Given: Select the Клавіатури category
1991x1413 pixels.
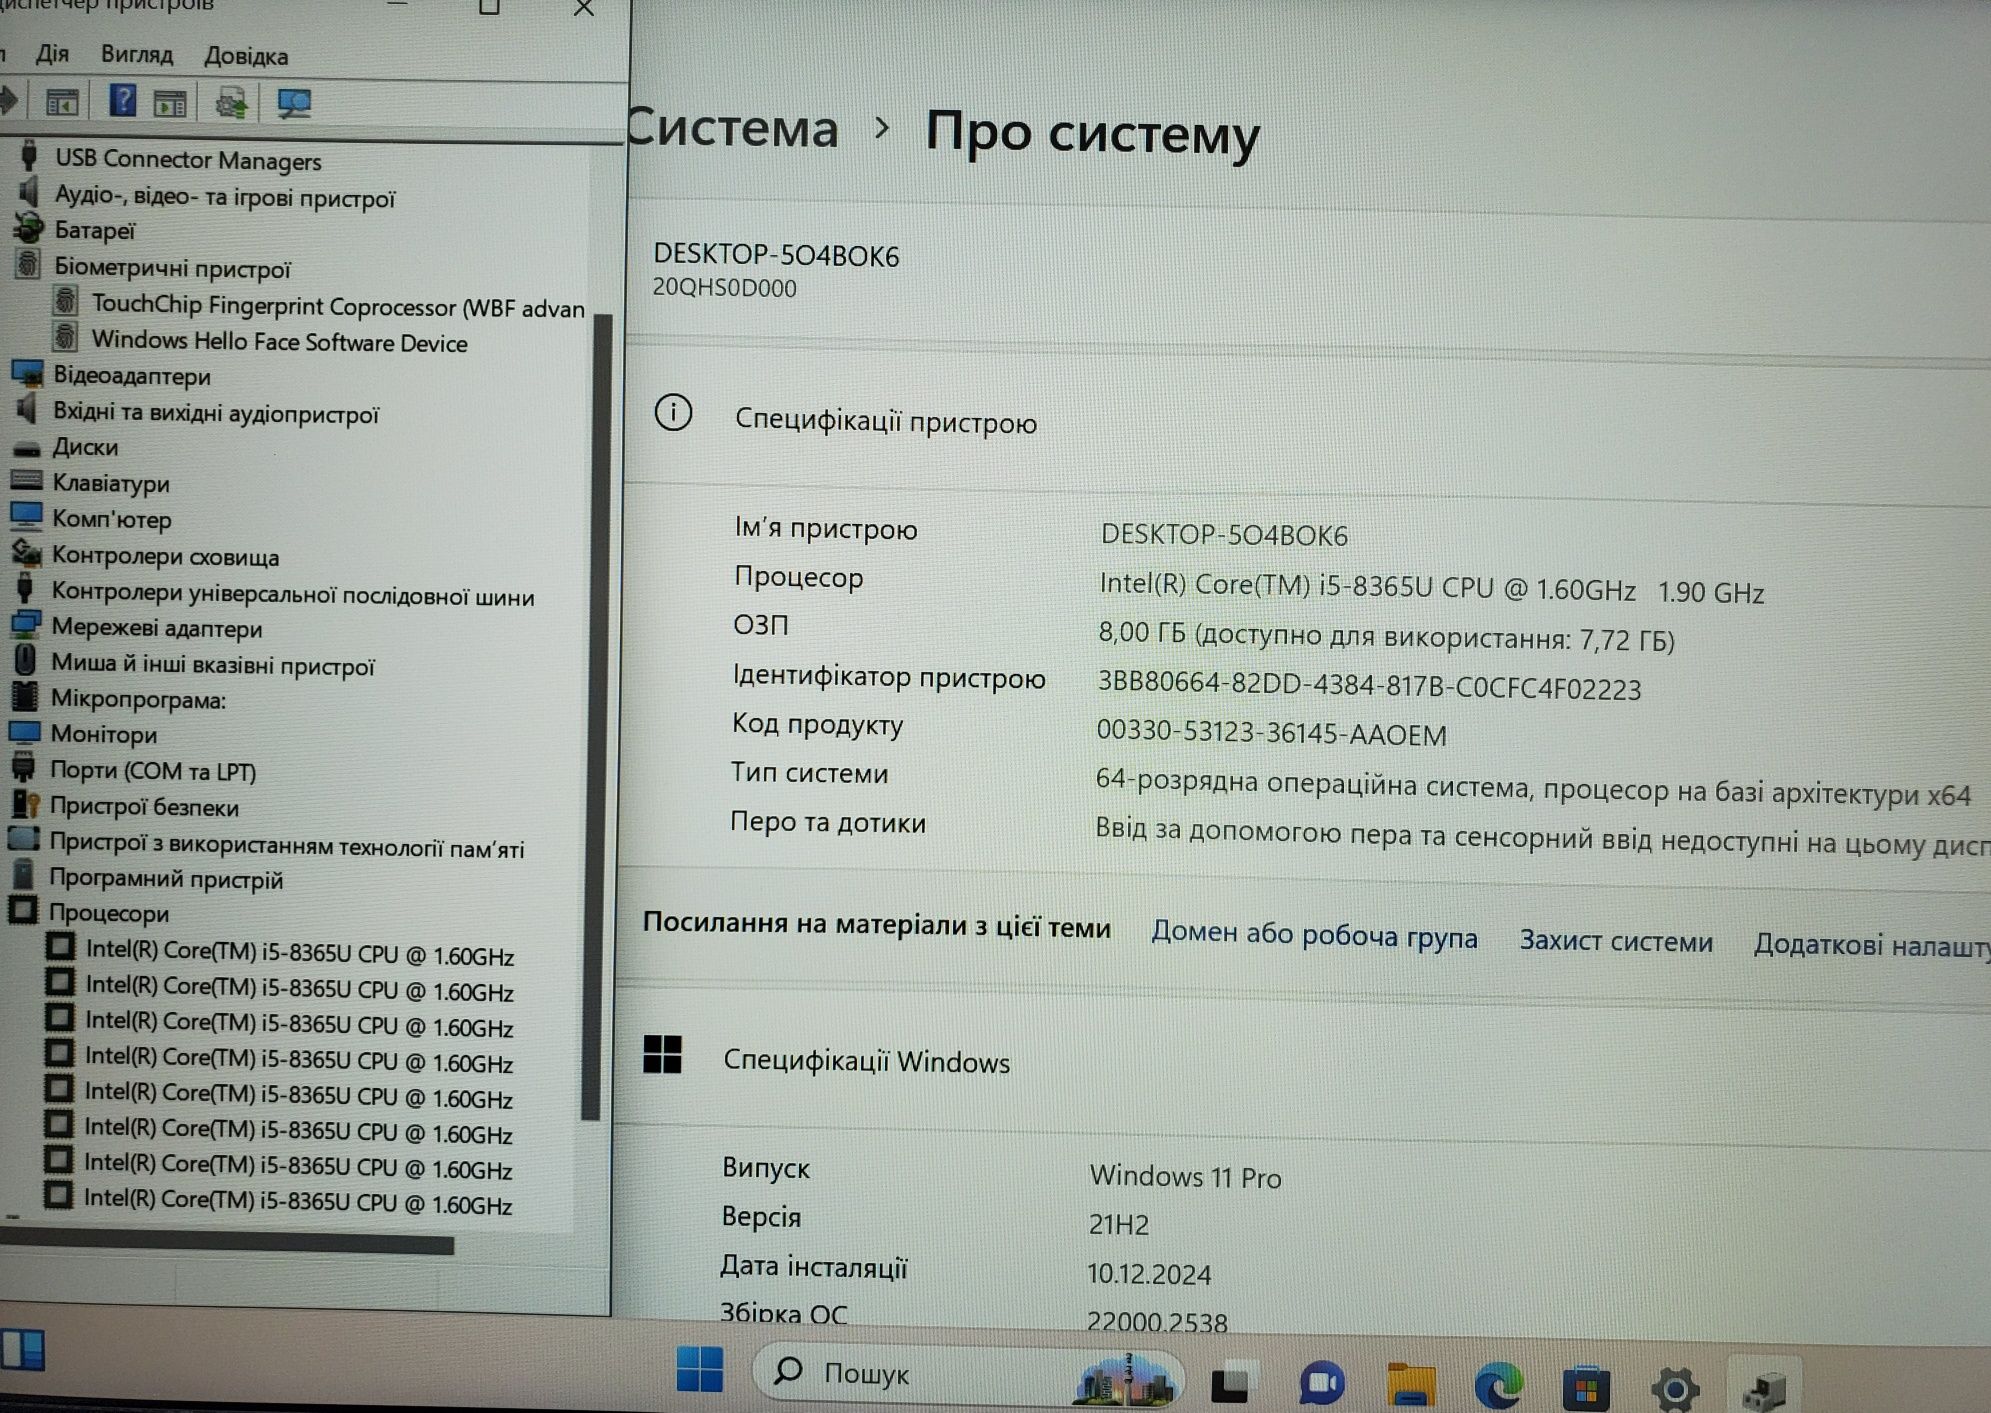Looking at the screenshot, I should [x=111, y=483].
